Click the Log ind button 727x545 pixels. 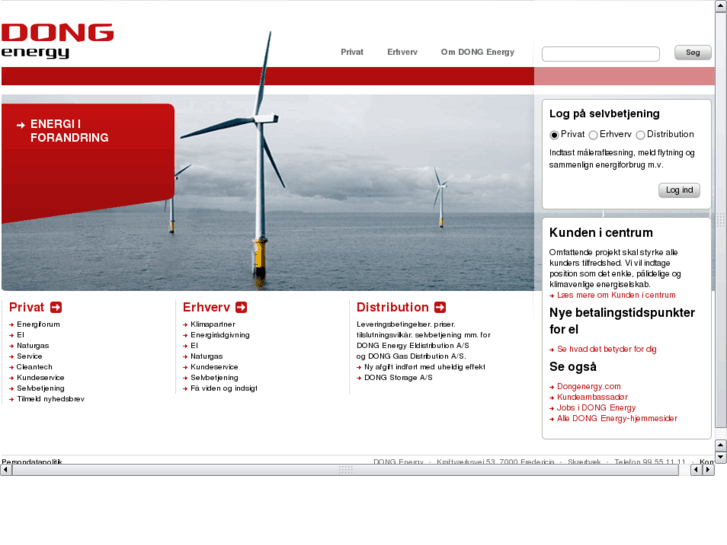679,190
